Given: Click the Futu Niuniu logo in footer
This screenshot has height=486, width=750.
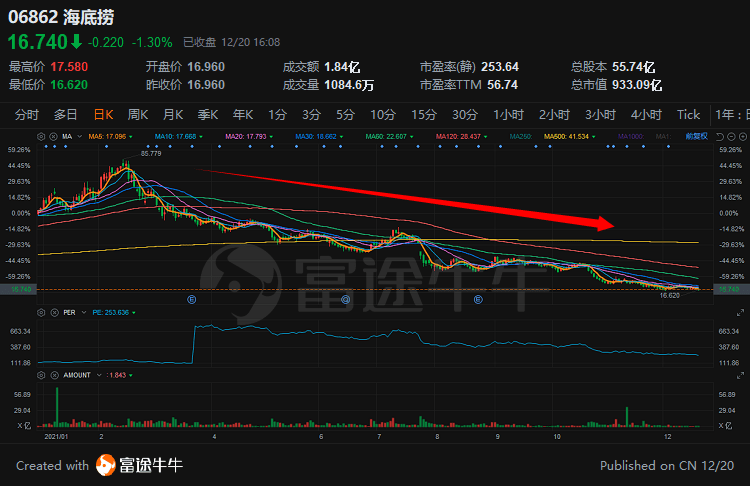Looking at the screenshot, I should point(139,465).
